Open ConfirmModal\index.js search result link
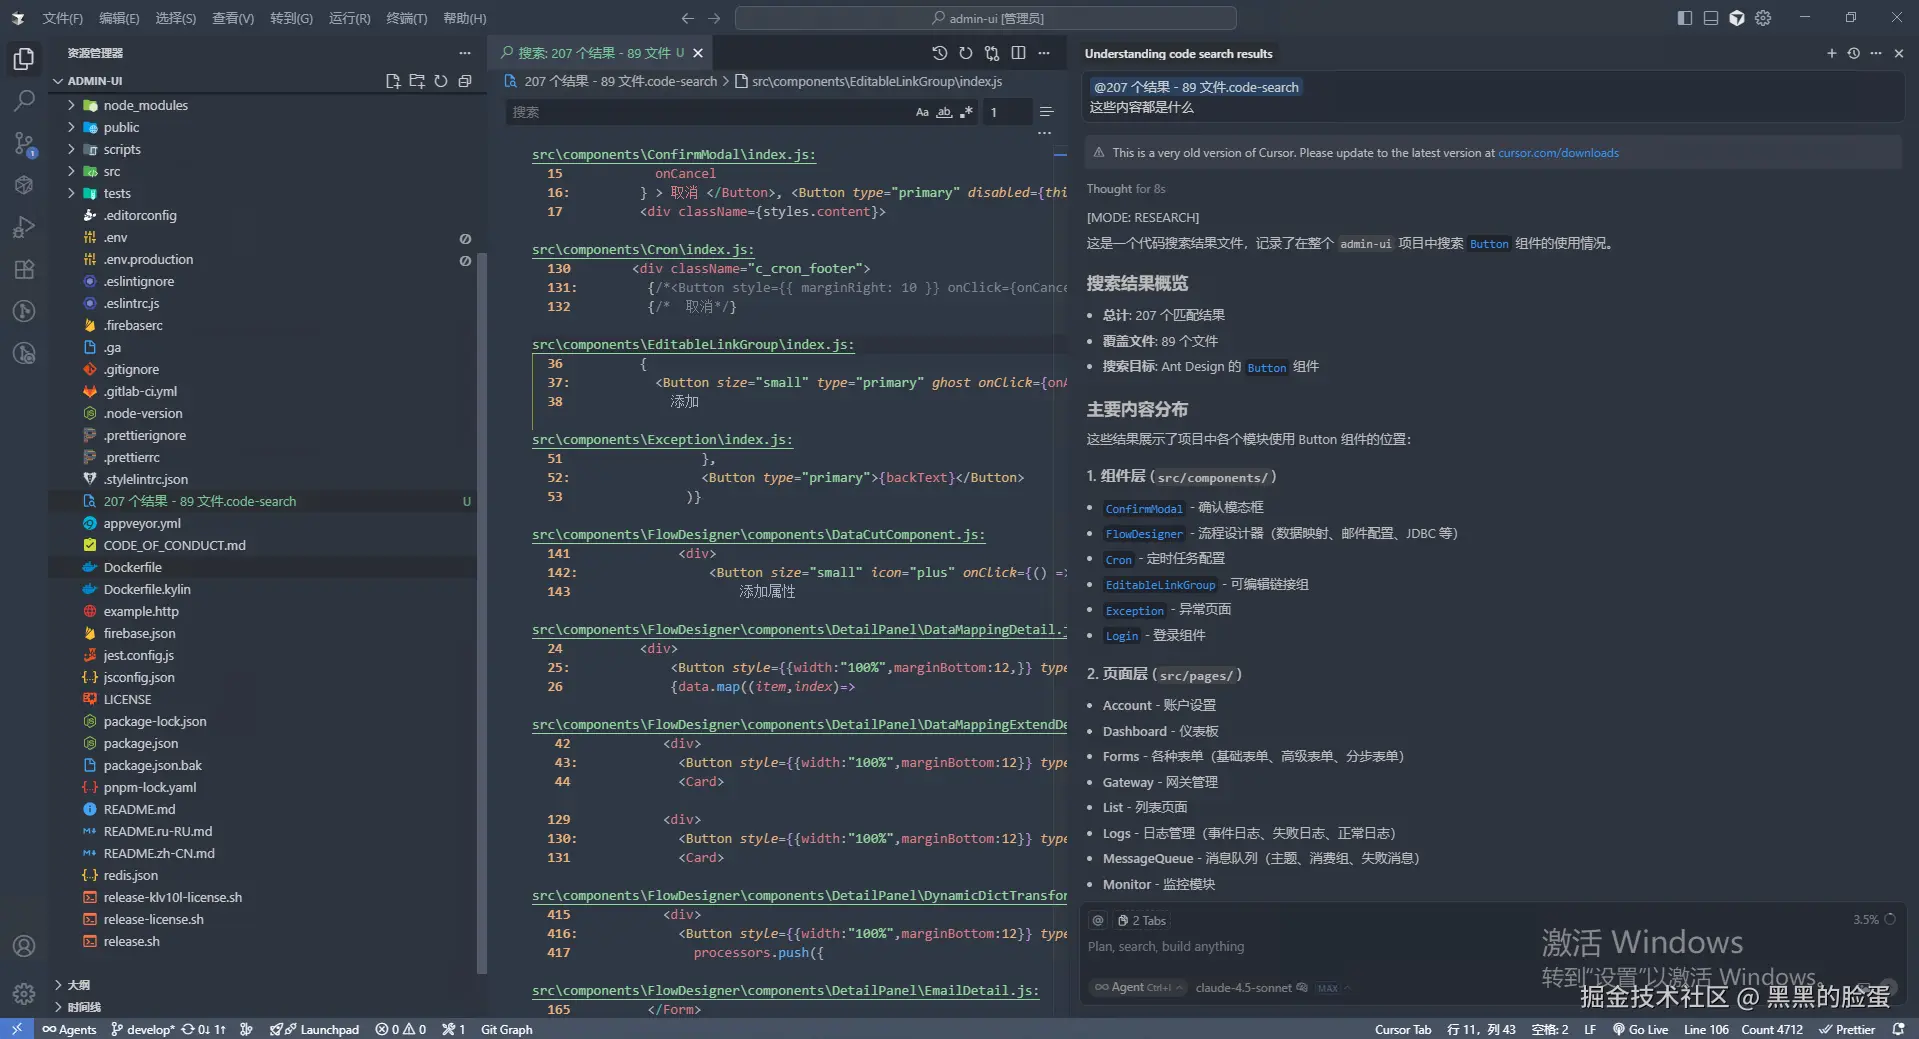The height and width of the screenshot is (1039, 1919). tap(674, 154)
